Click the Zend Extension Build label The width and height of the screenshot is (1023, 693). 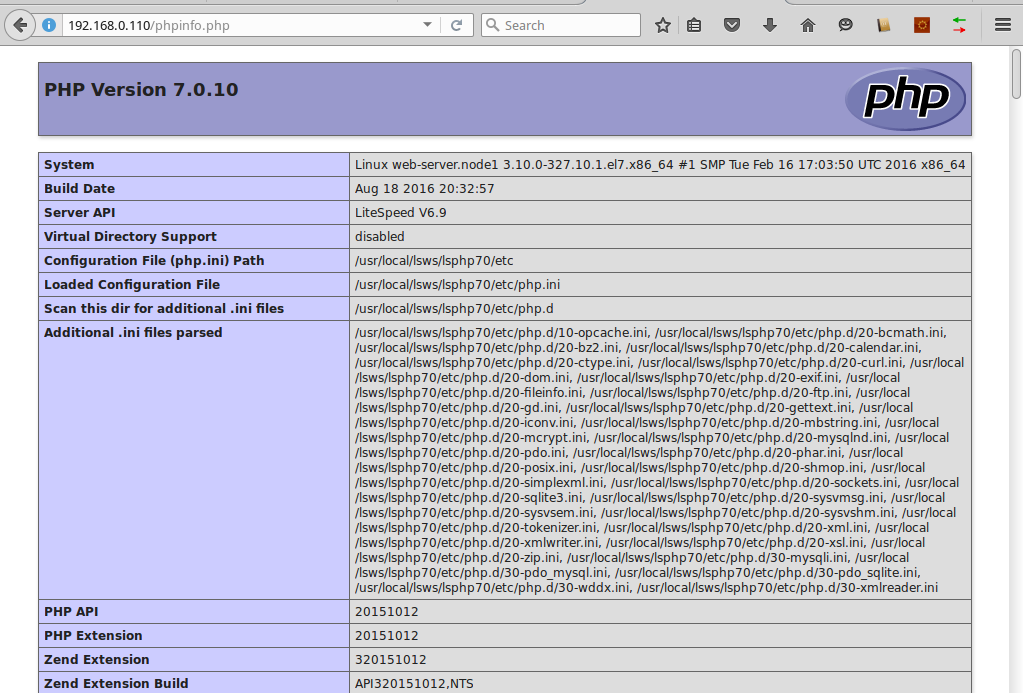(x=116, y=683)
